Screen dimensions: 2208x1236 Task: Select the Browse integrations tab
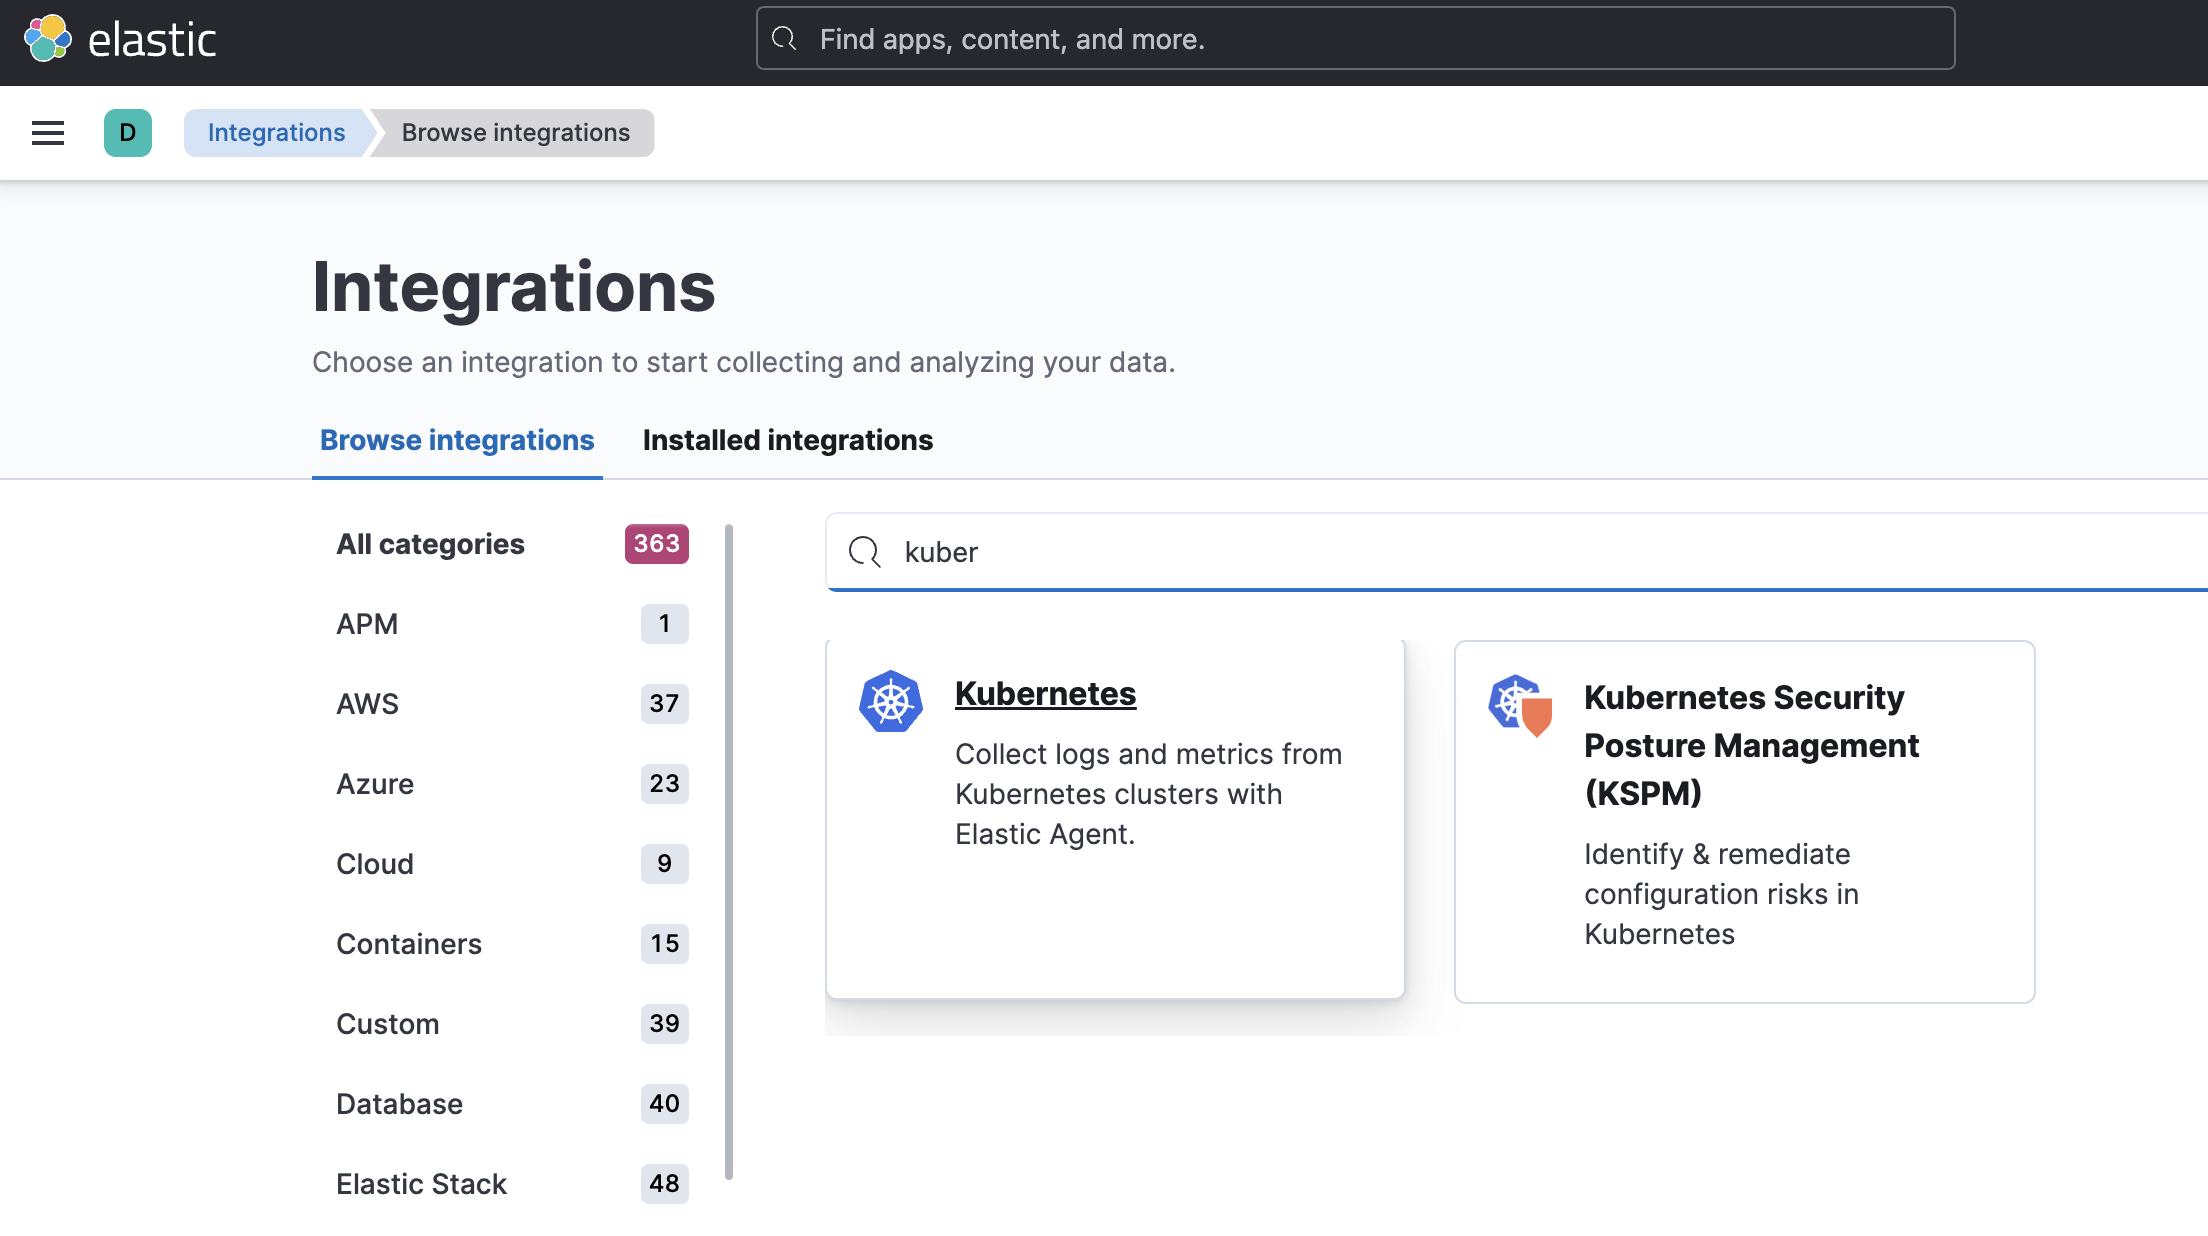[x=457, y=440]
